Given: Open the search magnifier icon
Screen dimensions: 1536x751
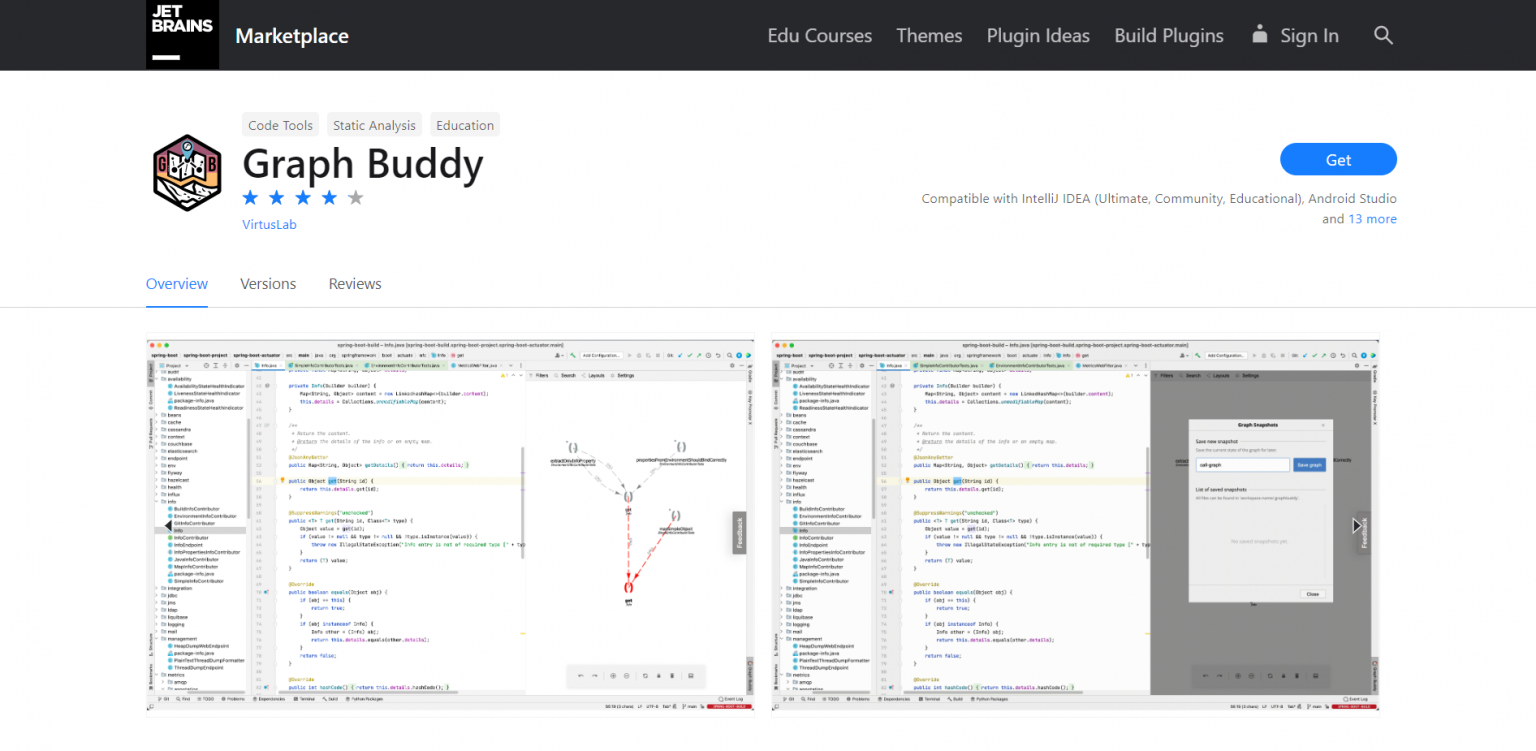Looking at the screenshot, I should 1384,35.
